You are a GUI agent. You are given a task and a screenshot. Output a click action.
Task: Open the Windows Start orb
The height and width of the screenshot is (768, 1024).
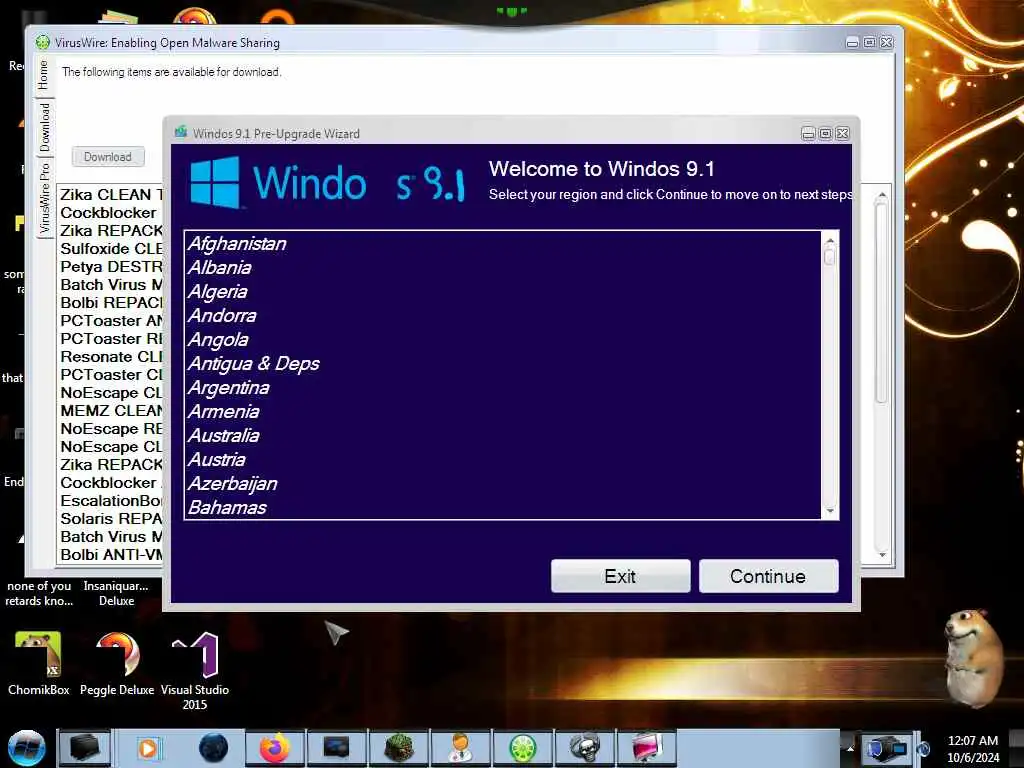(26, 748)
